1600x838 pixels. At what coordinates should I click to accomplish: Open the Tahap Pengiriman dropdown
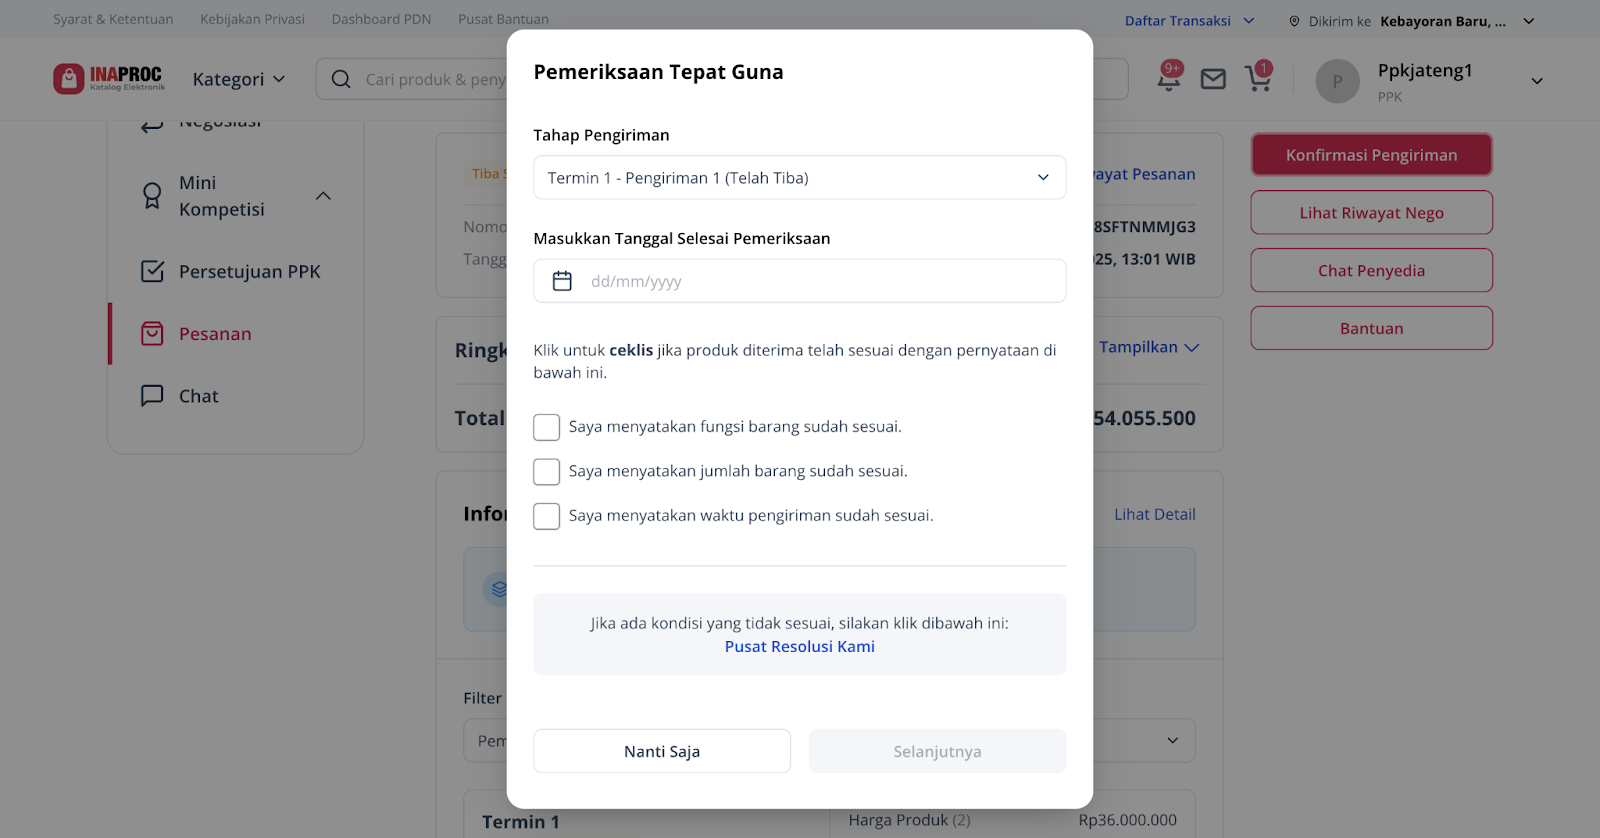tap(799, 178)
